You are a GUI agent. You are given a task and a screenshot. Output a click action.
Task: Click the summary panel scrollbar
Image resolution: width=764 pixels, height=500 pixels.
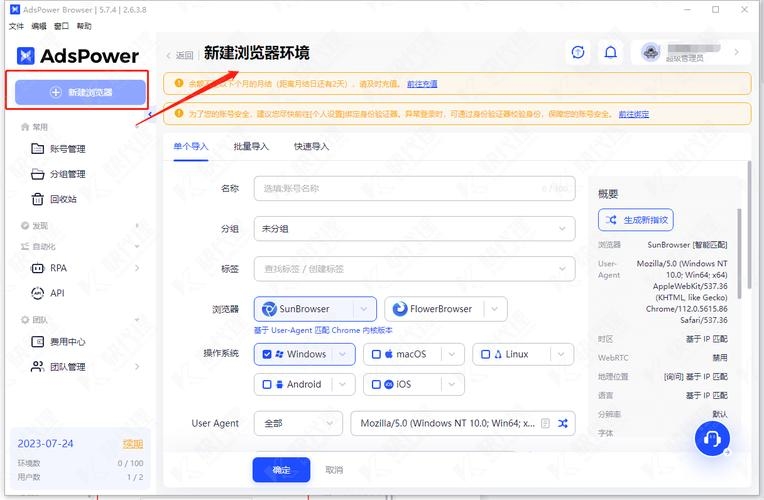click(740, 253)
